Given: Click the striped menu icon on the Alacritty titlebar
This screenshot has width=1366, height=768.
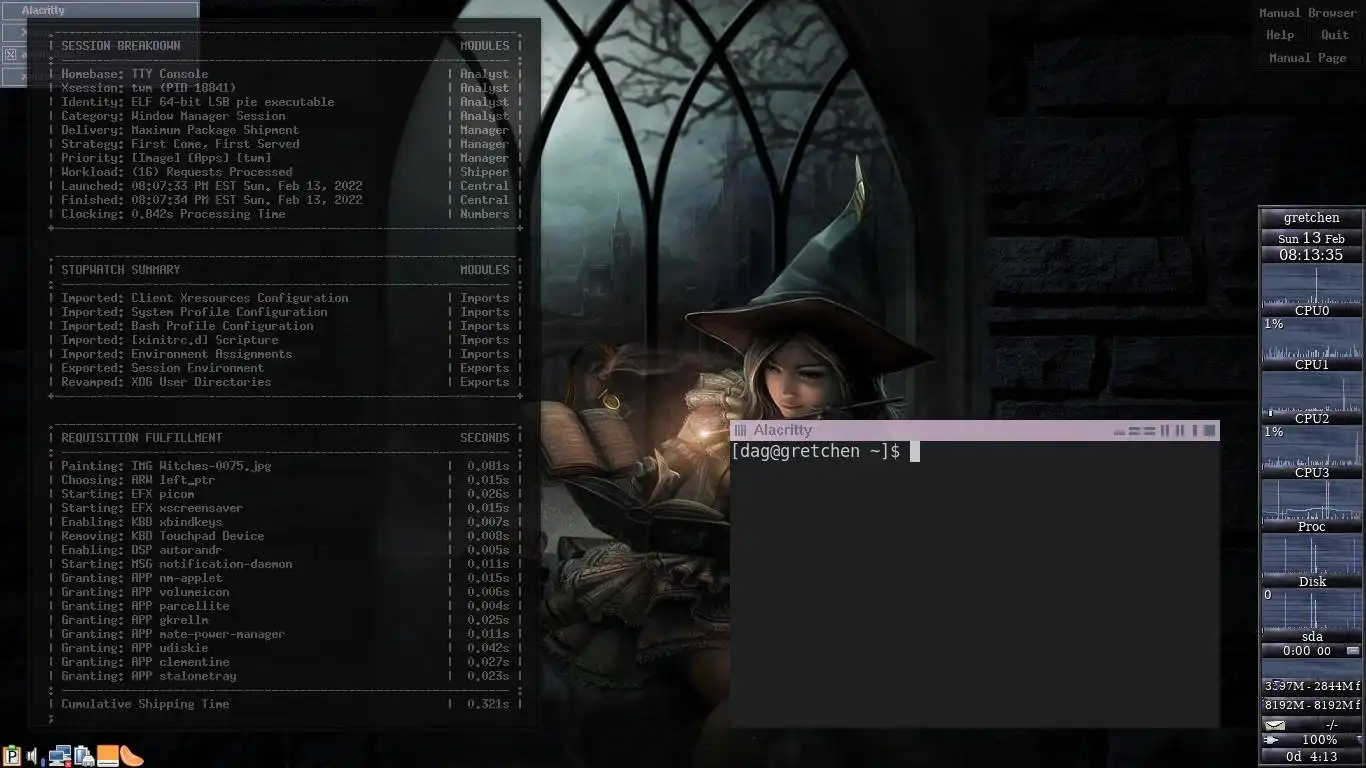Looking at the screenshot, I should coord(740,430).
